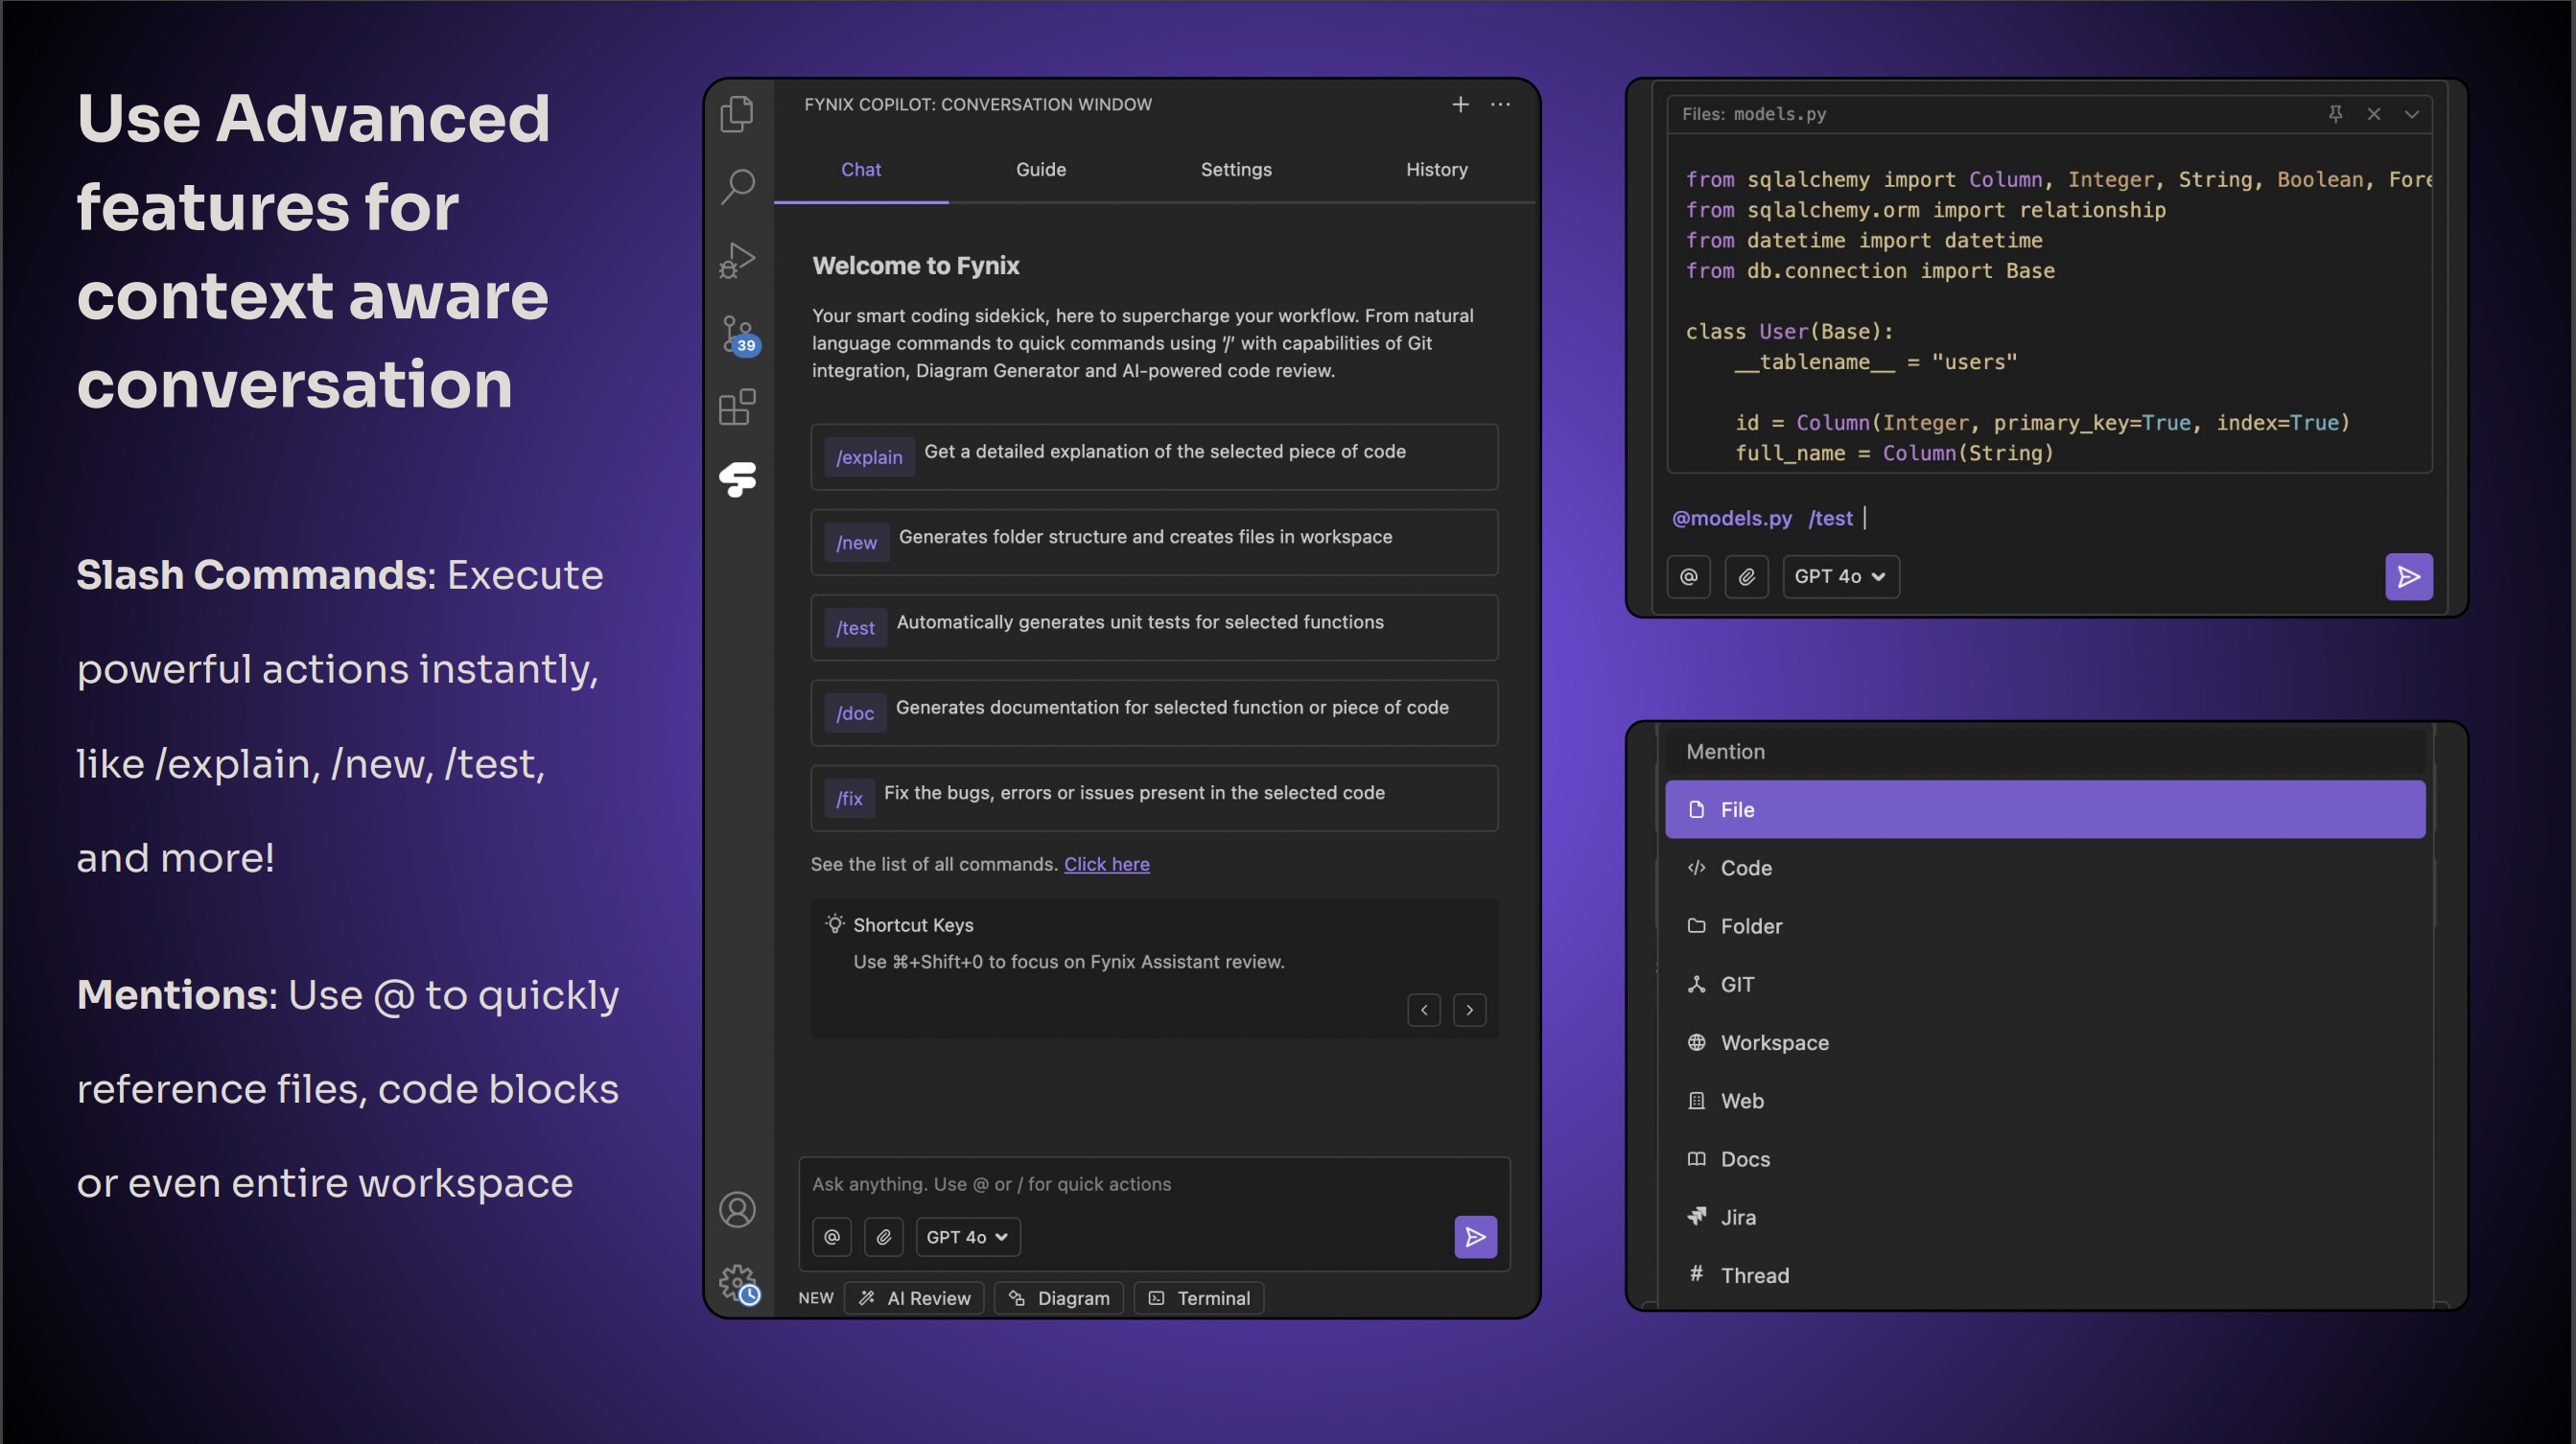The height and width of the screenshot is (1444, 2576).
Task: Open GPT 4o model dropdown in chat
Action: click(x=967, y=1237)
